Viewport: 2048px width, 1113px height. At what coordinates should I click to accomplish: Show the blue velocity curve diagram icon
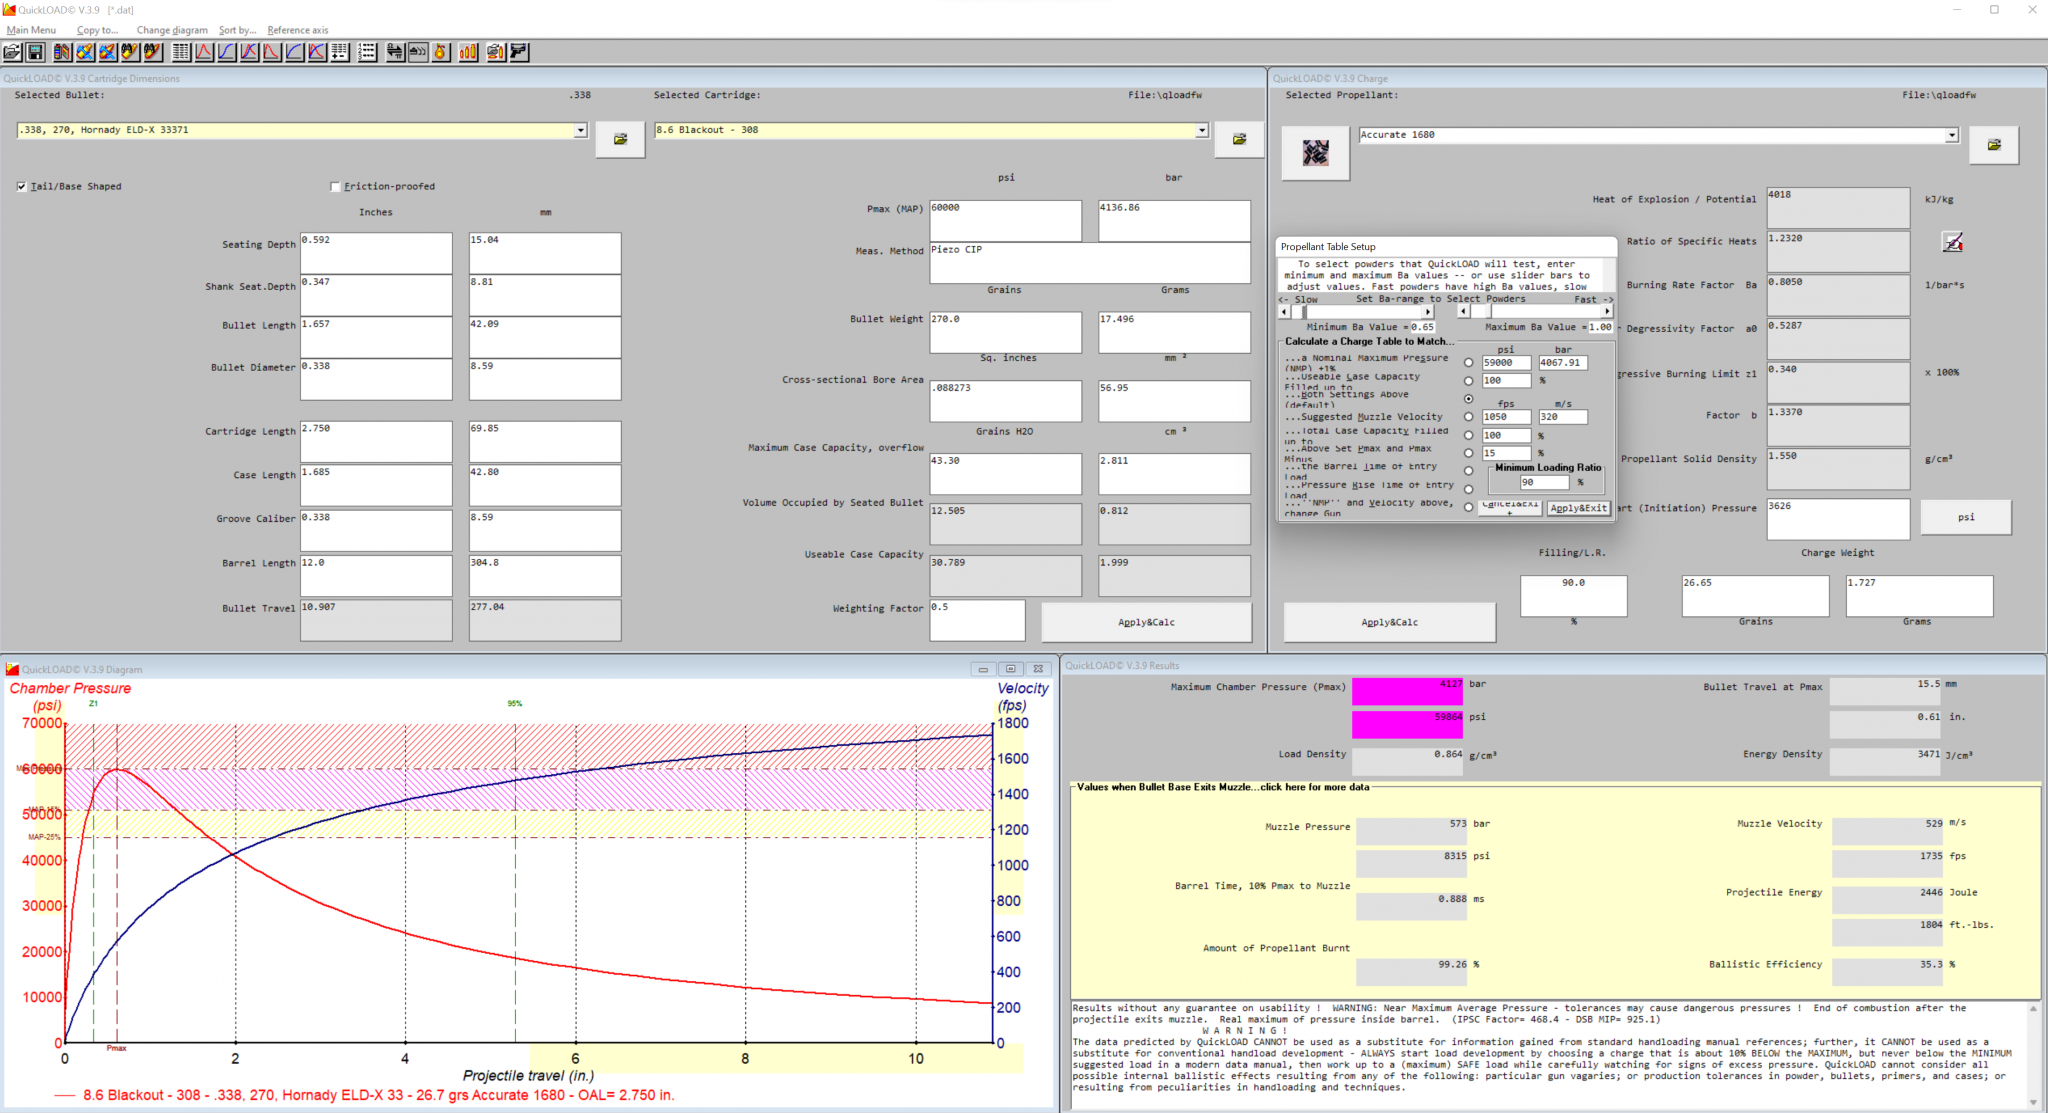point(226,52)
